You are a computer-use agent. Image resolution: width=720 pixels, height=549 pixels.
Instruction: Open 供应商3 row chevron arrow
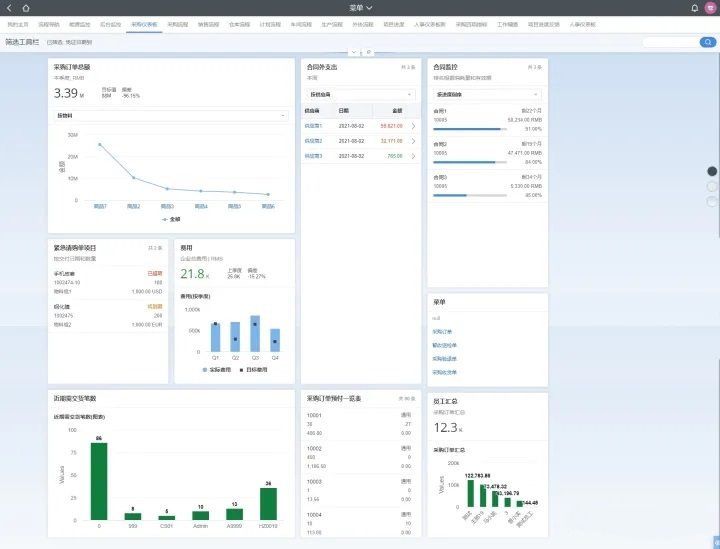point(413,156)
